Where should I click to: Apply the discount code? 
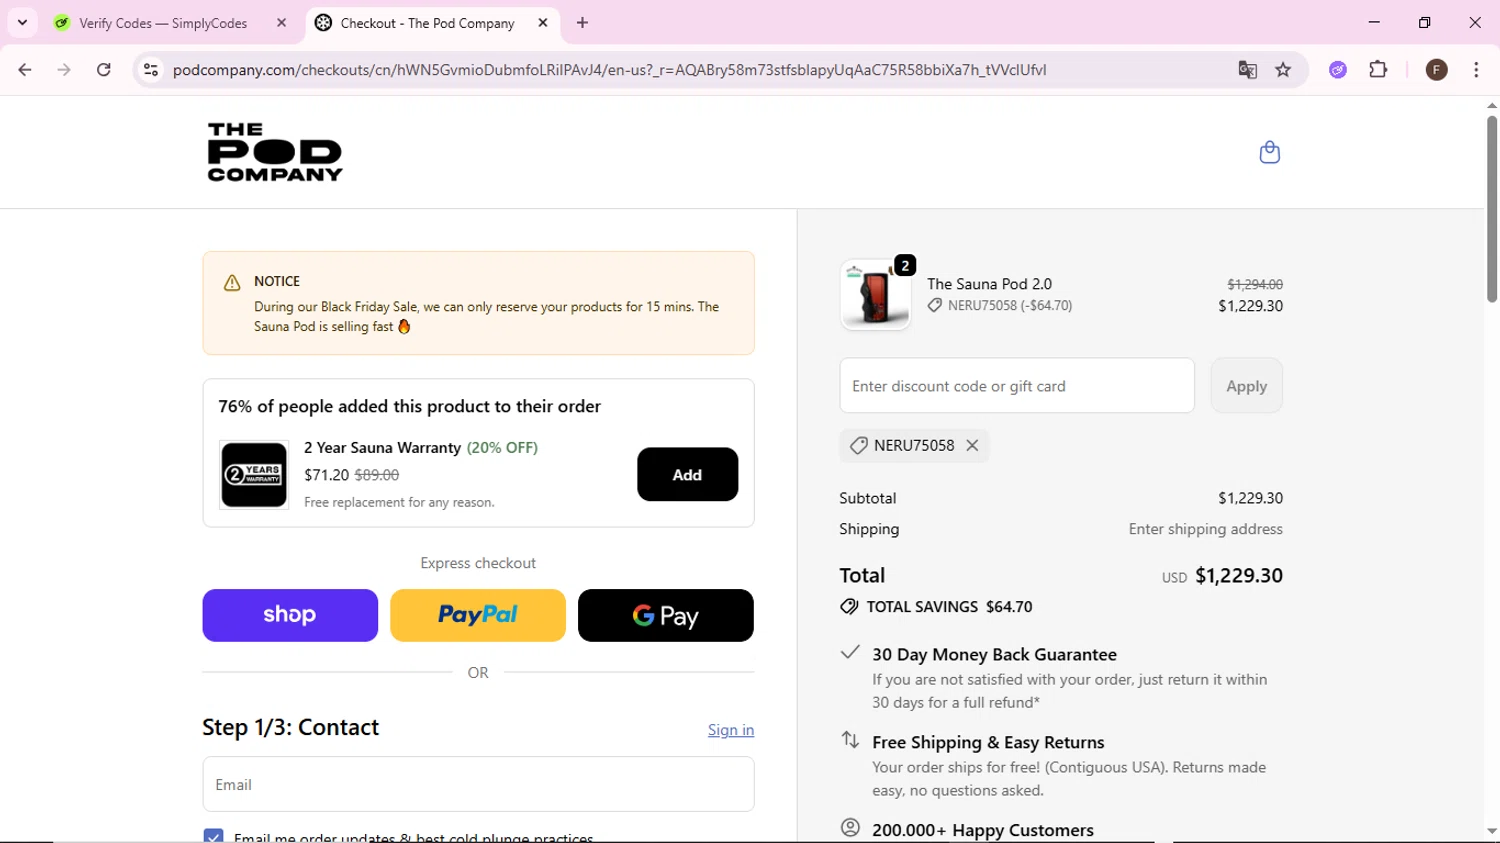click(1246, 386)
